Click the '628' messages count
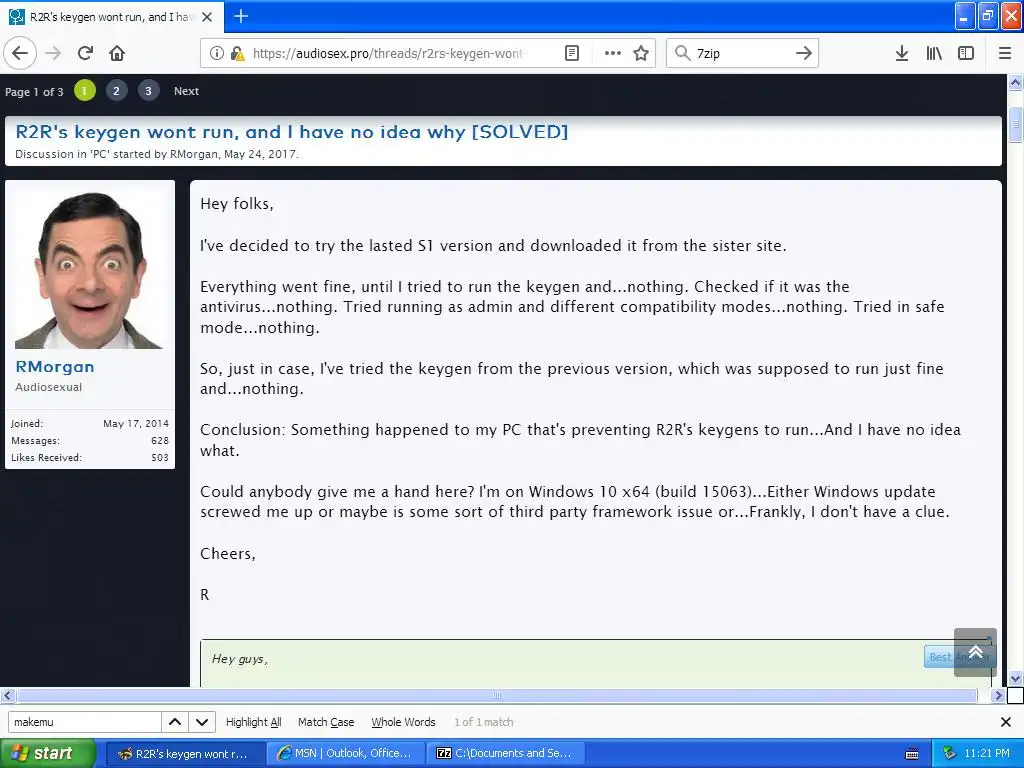The height and width of the screenshot is (768, 1024). 160,440
